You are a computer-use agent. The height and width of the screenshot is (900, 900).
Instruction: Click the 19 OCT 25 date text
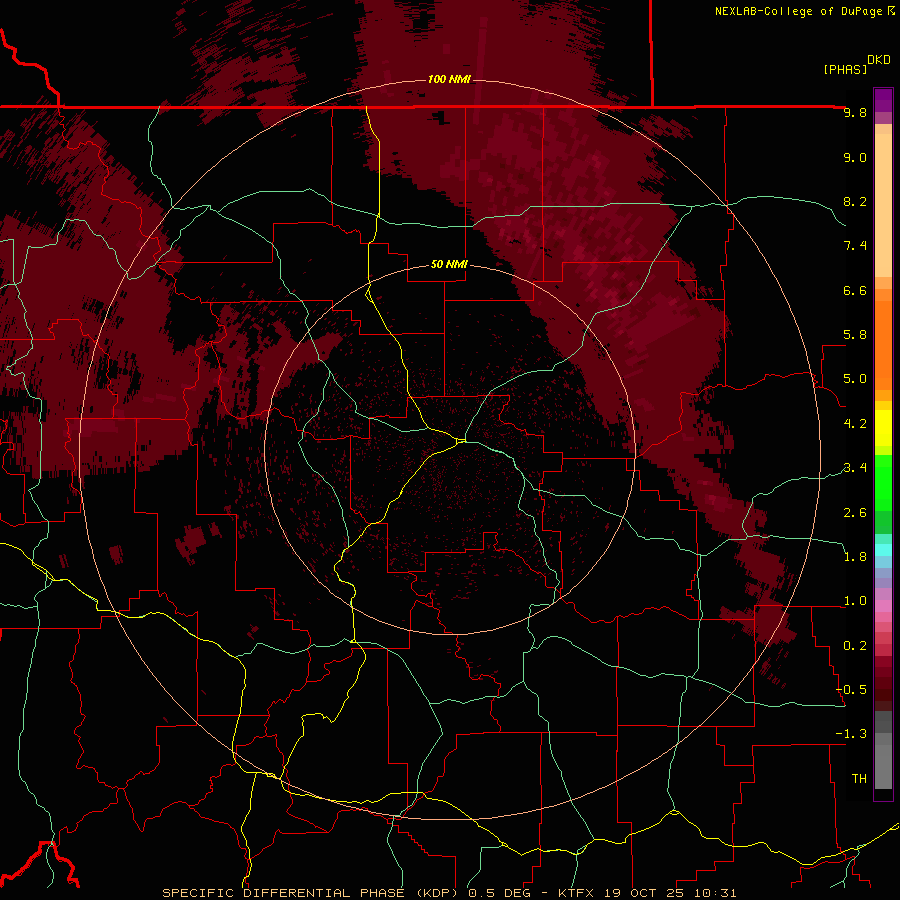(642, 893)
